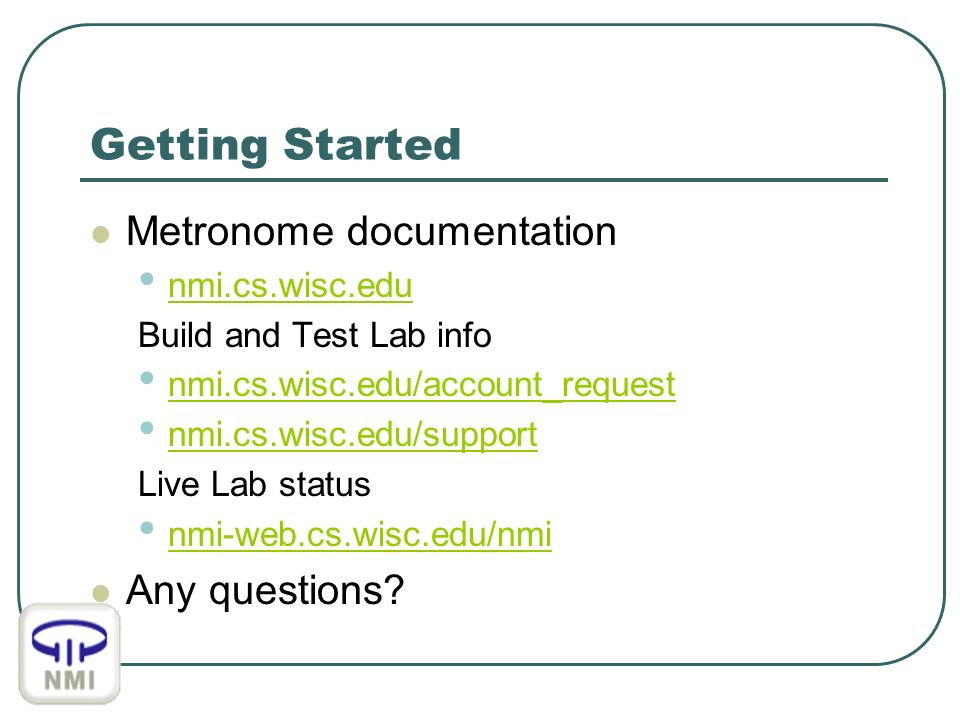
Task: Click the bullet dot beside Metronome documentation
Action: 100,234
